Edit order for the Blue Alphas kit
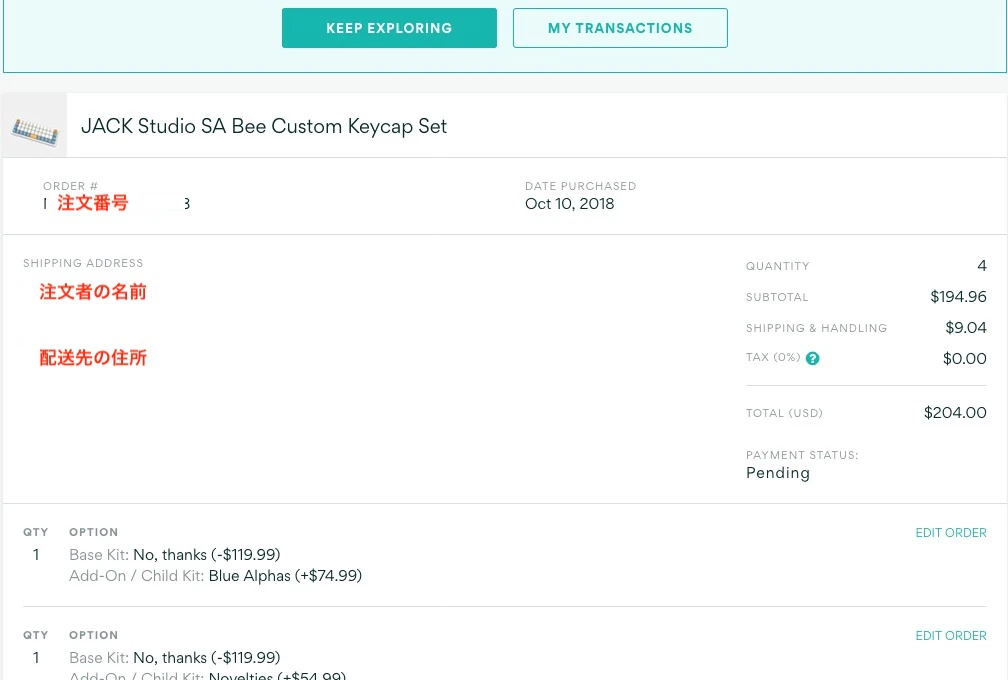This screenshot has width=1008, height=680. click(950, 533)
